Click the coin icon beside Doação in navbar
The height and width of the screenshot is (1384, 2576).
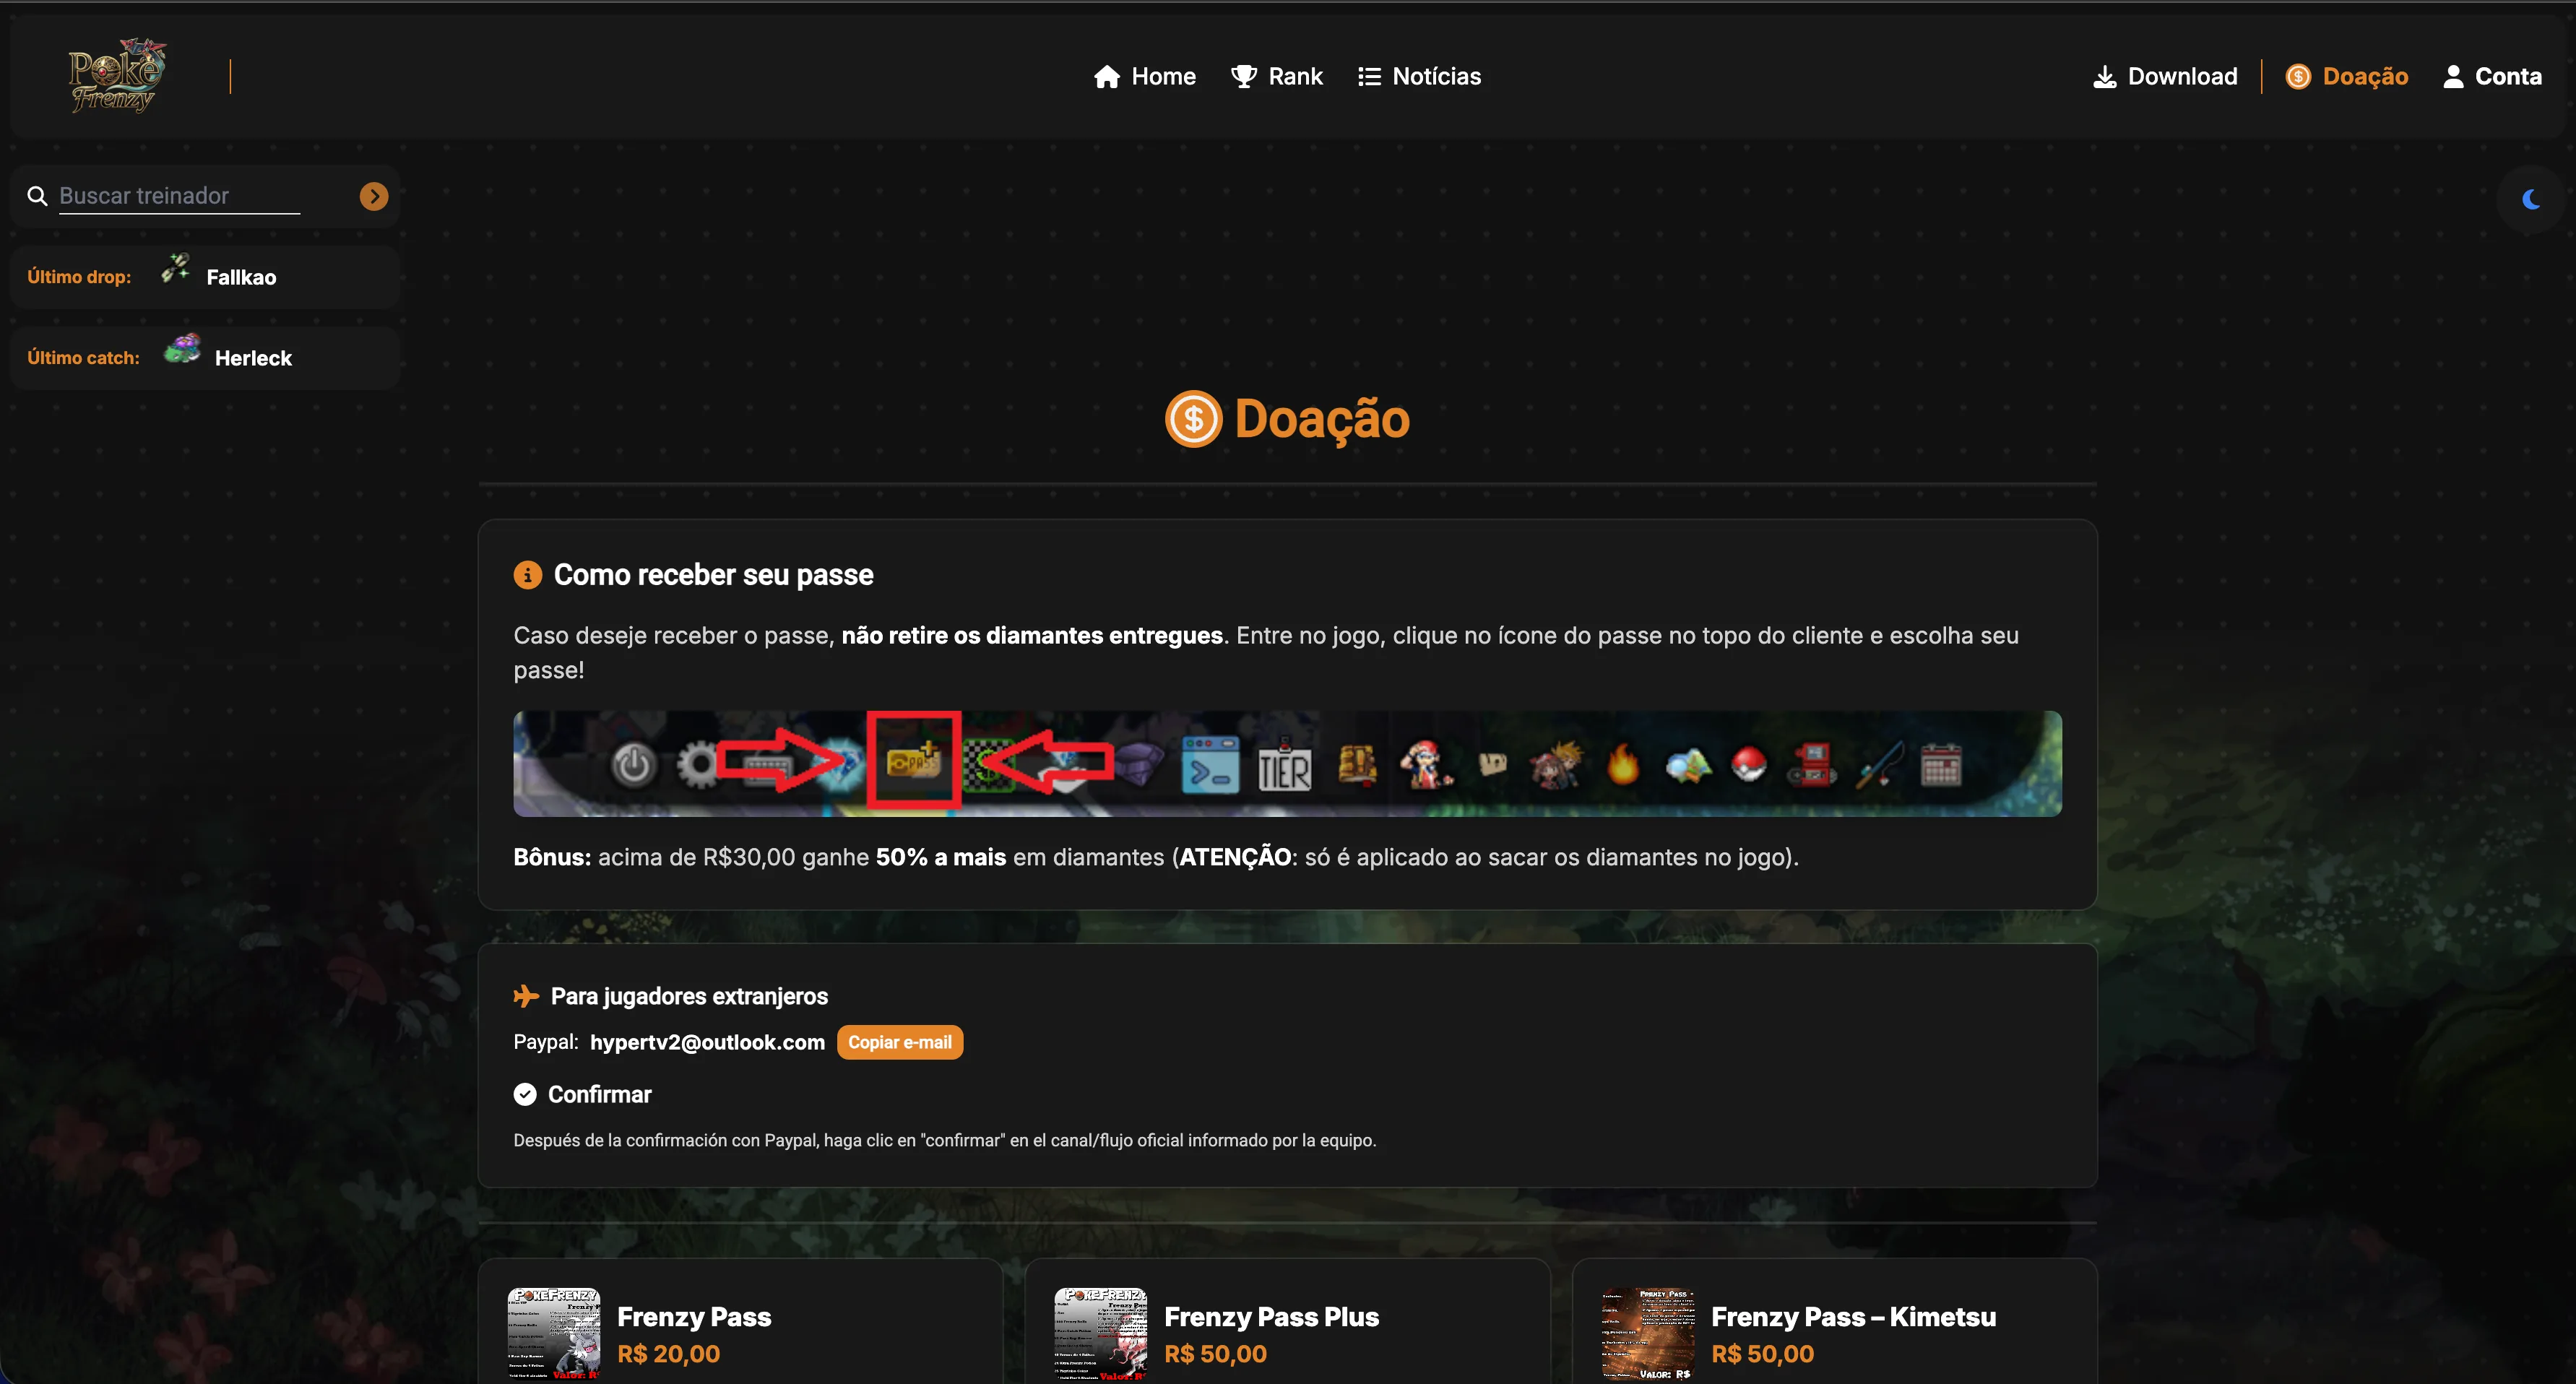2298,77
